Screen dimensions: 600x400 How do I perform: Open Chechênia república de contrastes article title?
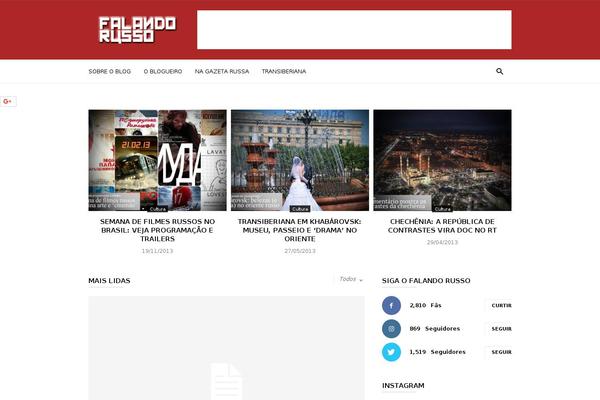442,226
